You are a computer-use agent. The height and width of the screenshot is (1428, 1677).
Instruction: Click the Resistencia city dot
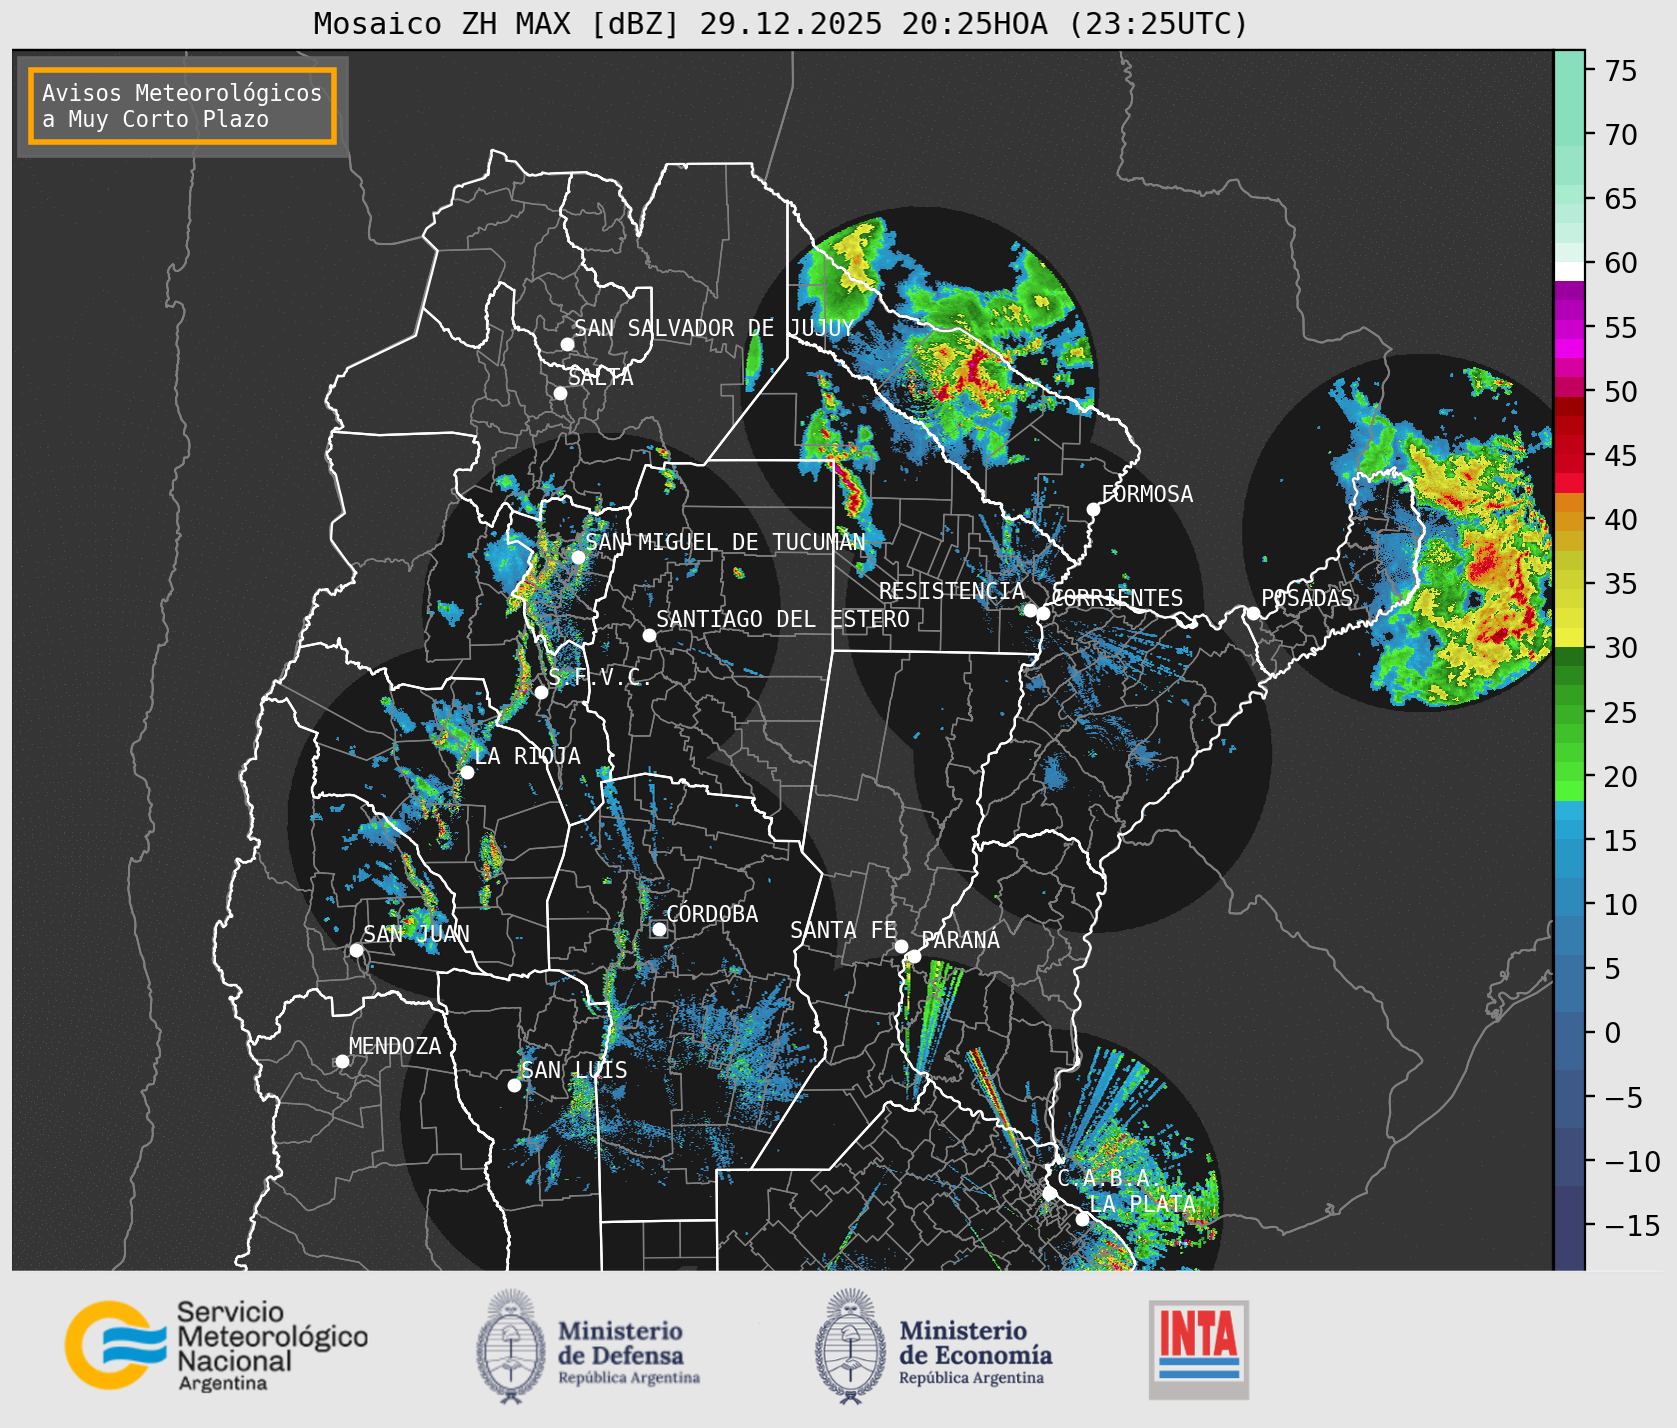1030,610
